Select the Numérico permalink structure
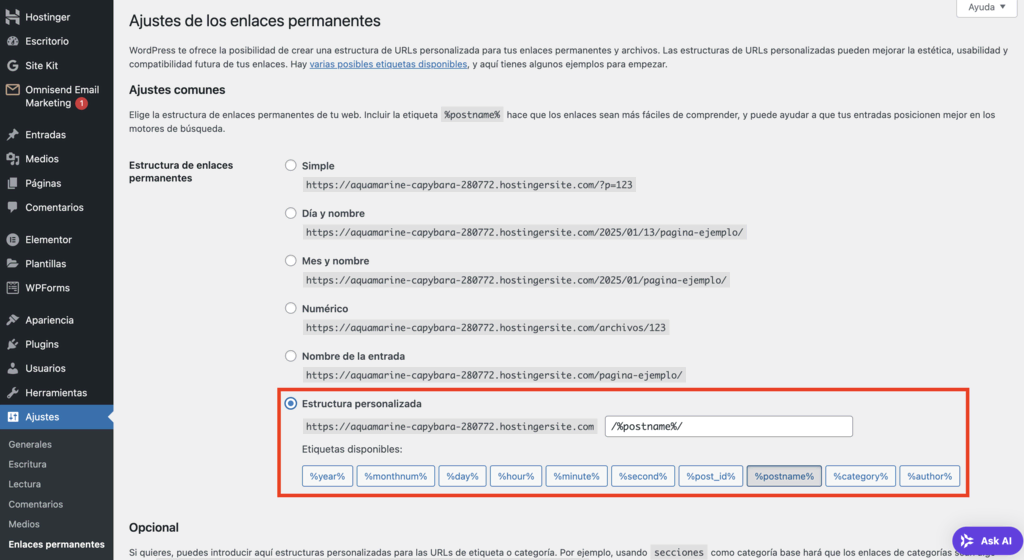The image size is (1024, 560). point(291,309)
